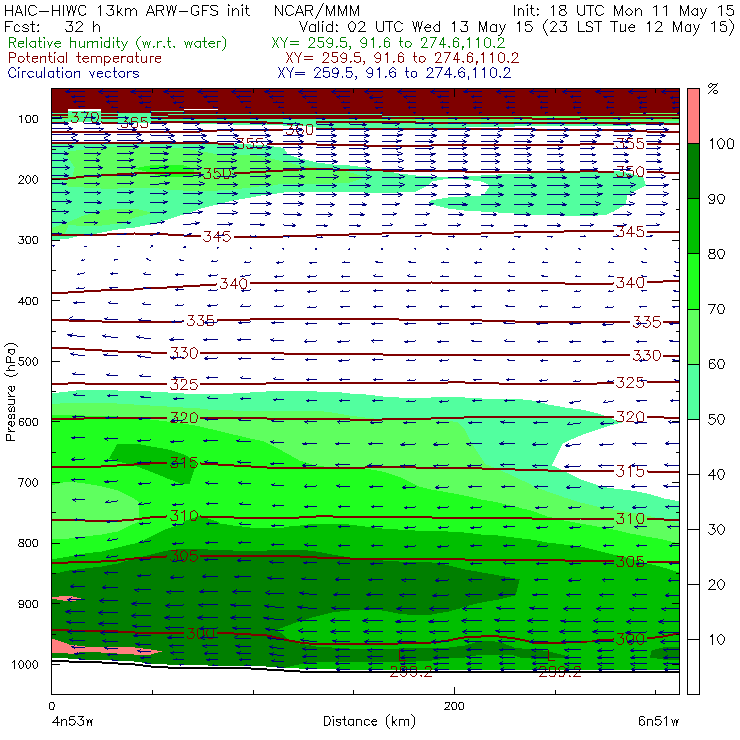Click the red XY coordinates line

402,58
